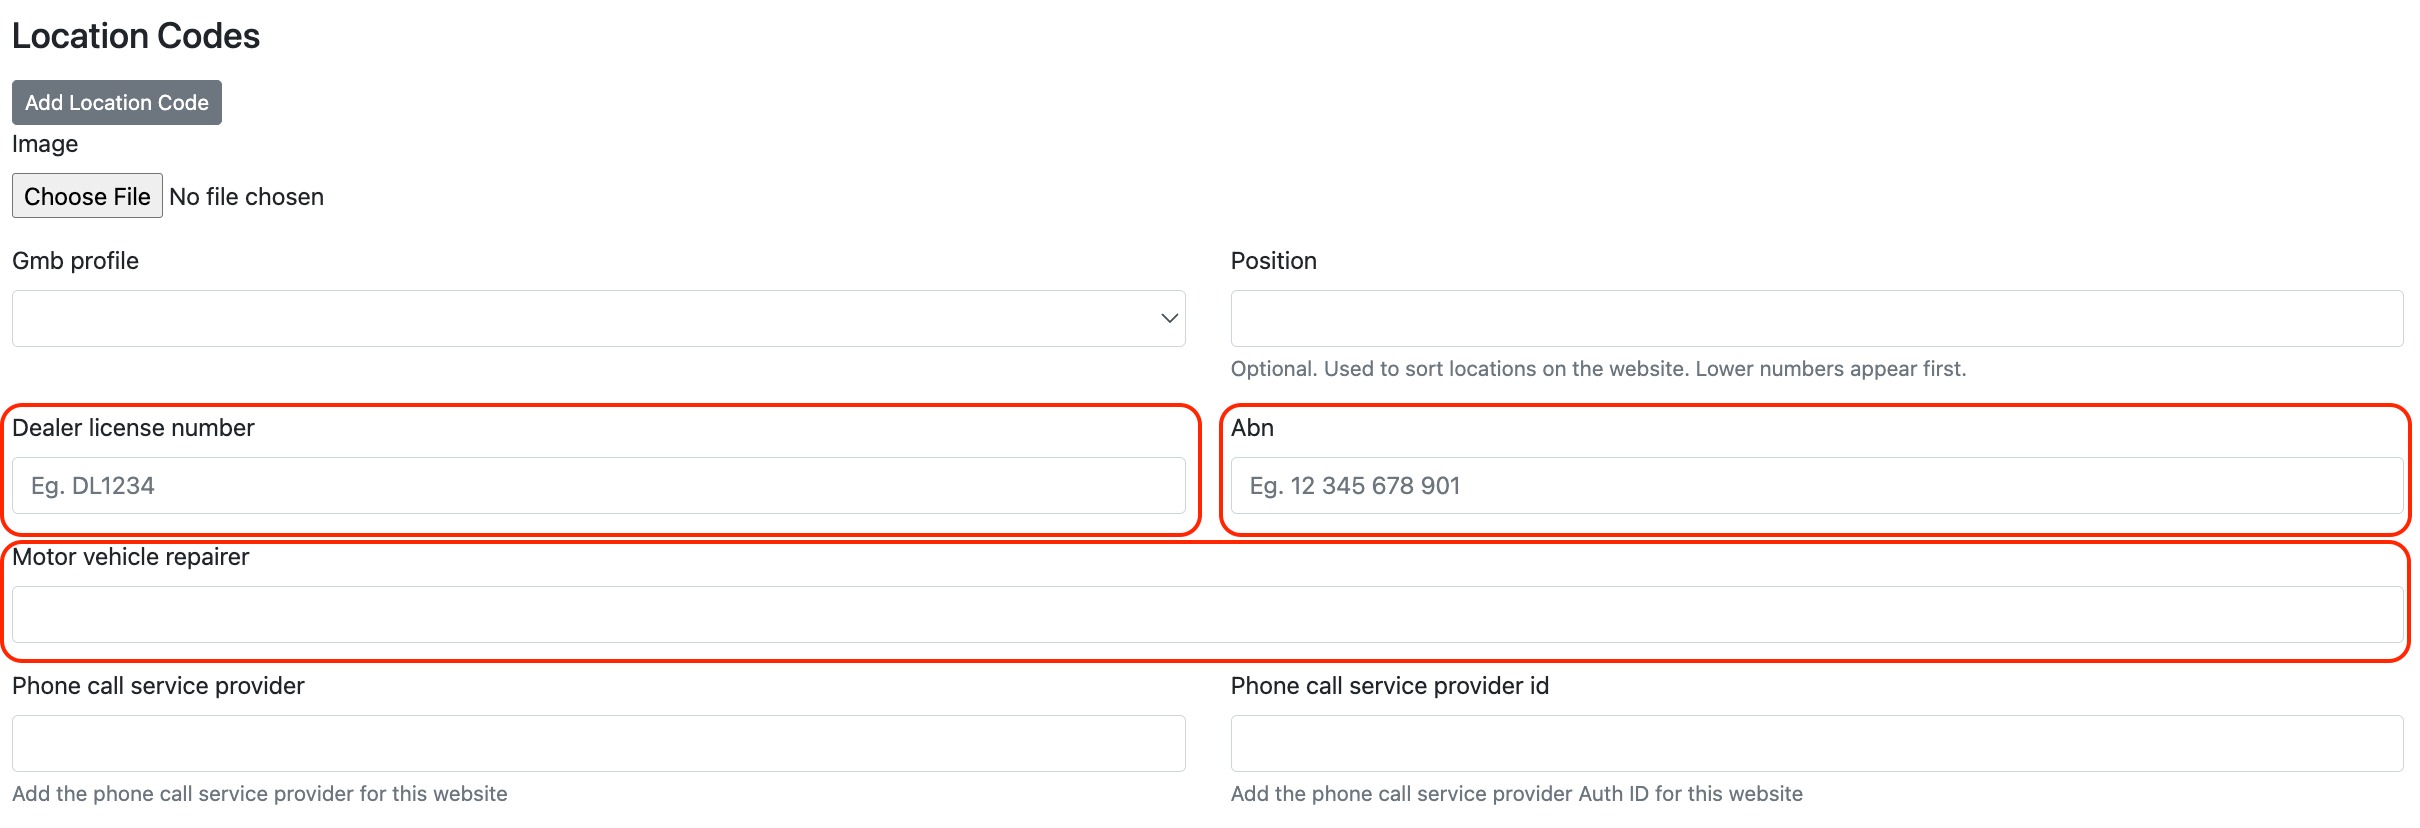This screenshot has width=2420, height=828.
Task: Focus the Phone call service provider id input
Action: click(1816, 743)
